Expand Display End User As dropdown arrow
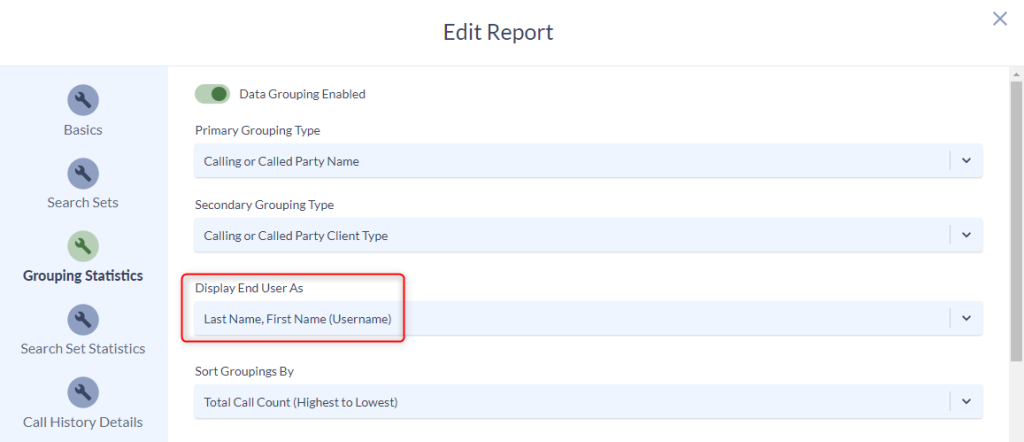The width and height of the screenshot is (1024, 442). [x=967, y=319]
